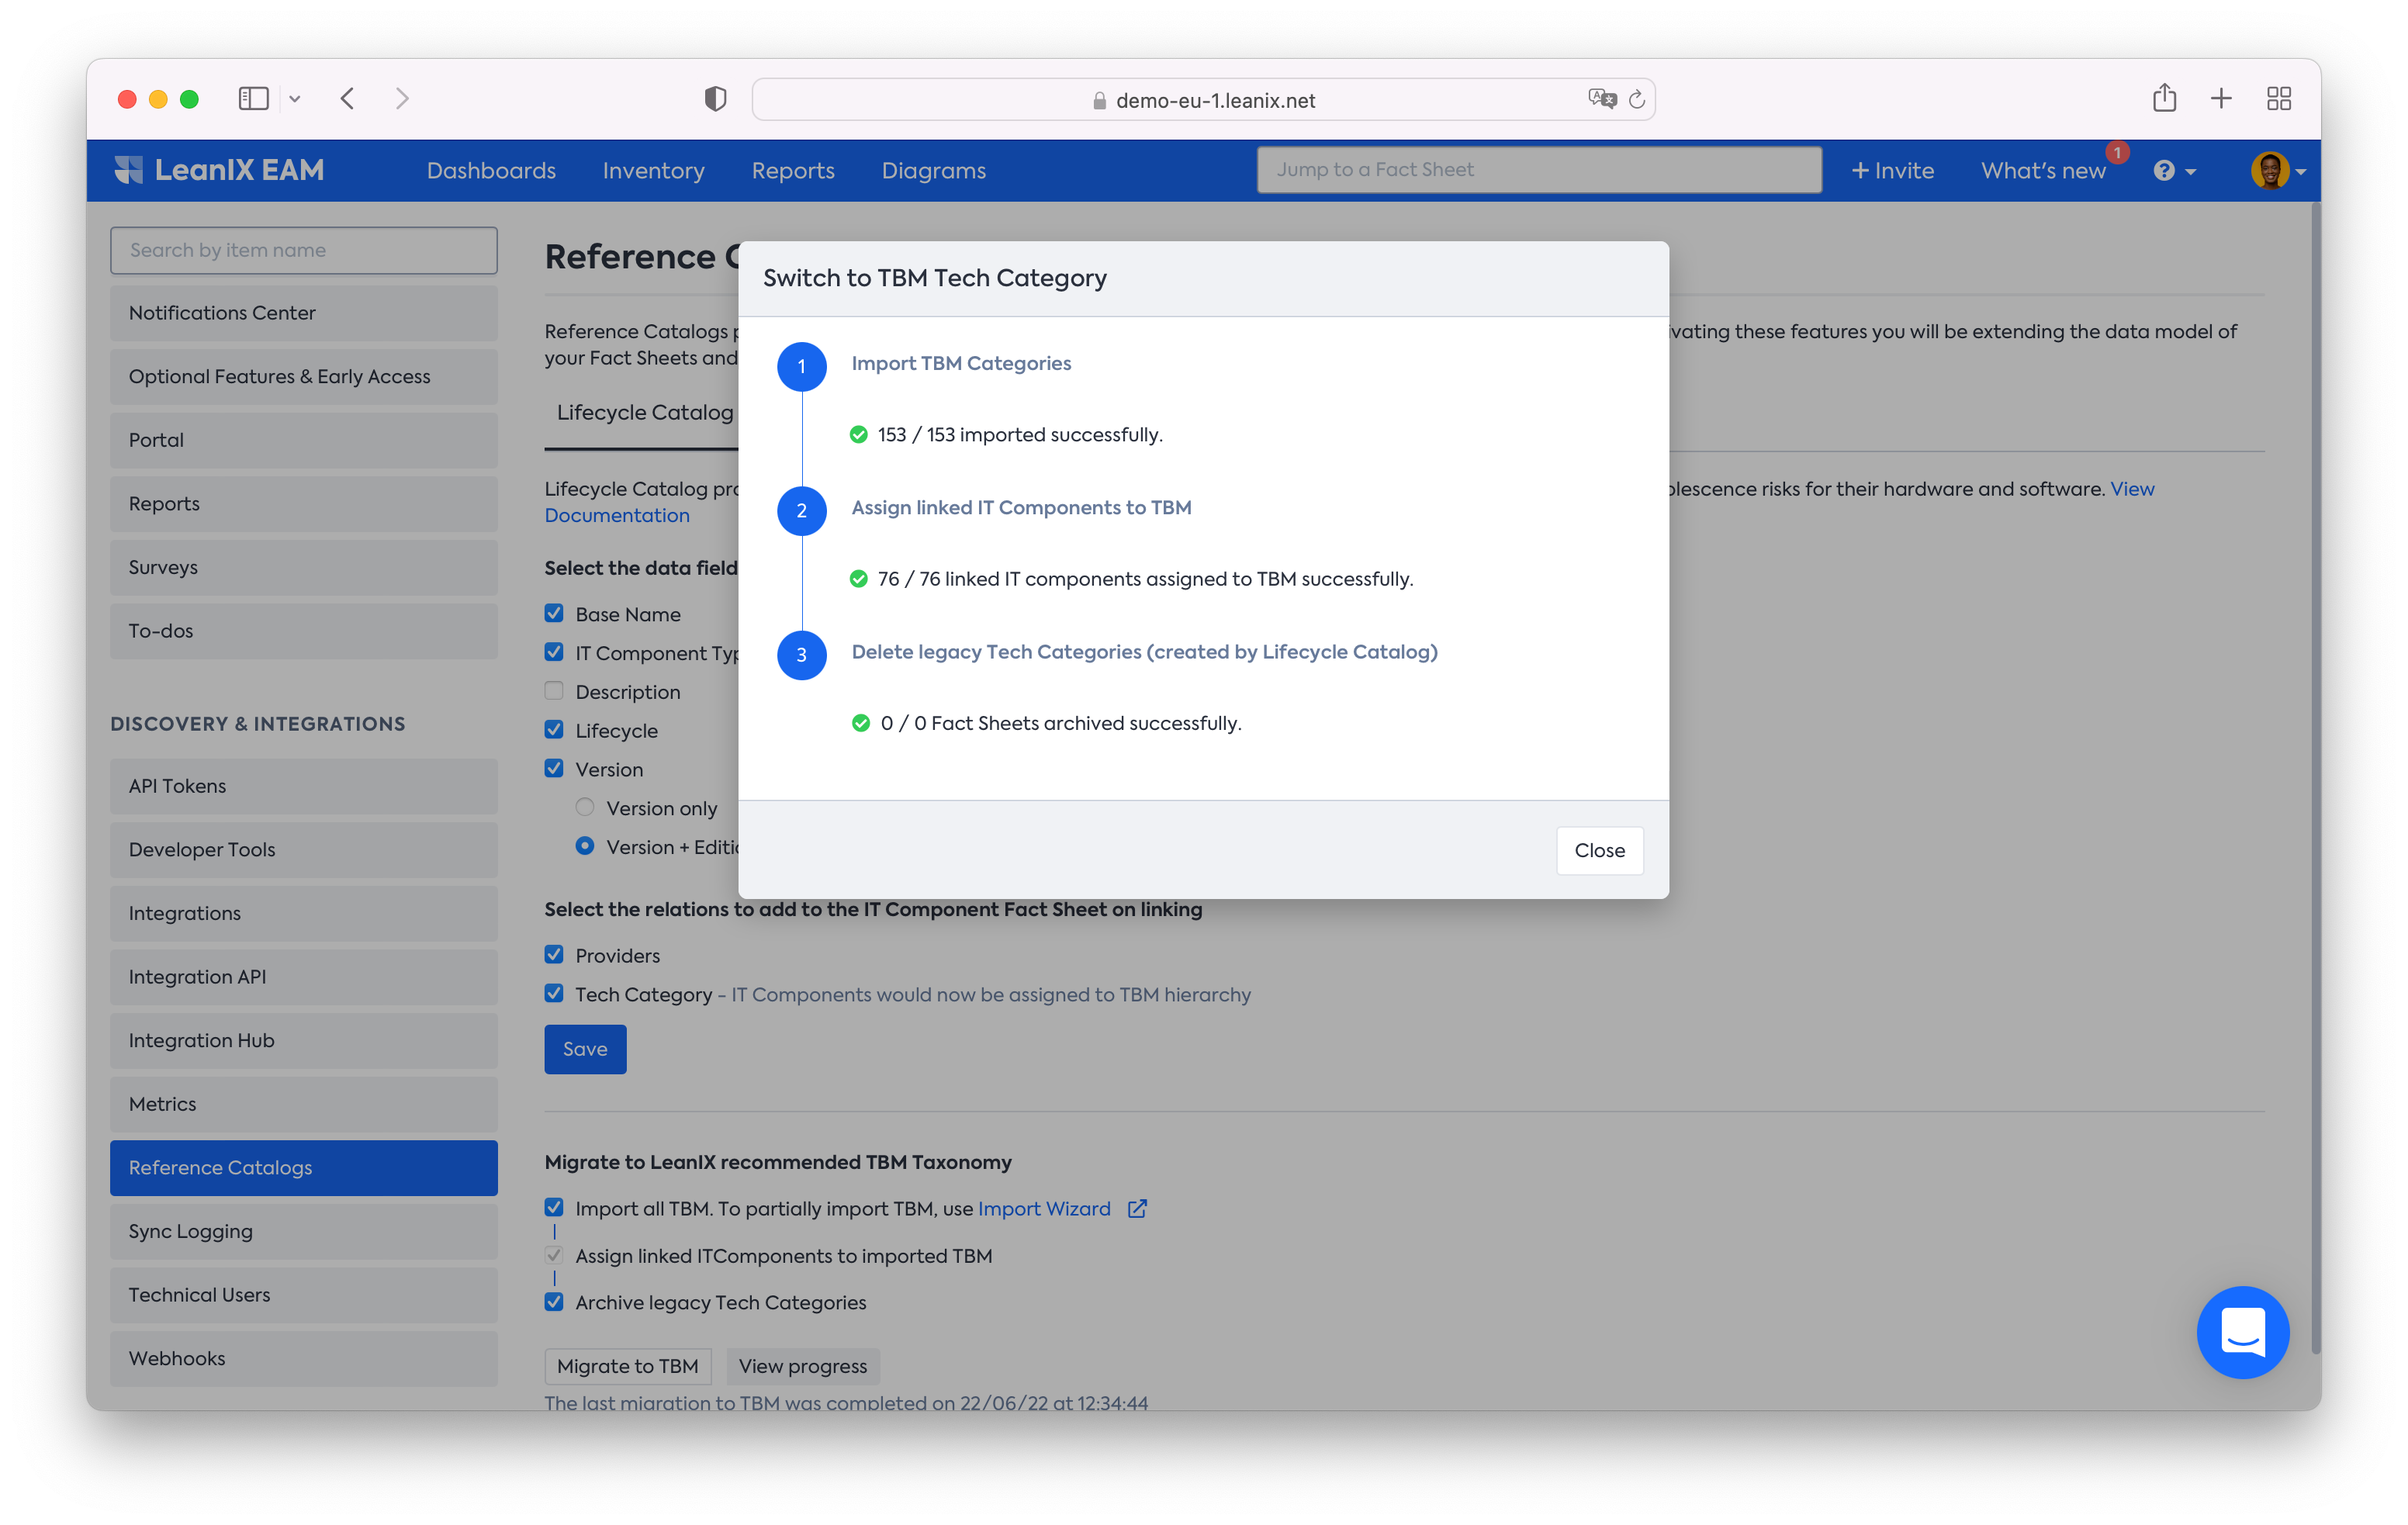This screenshot has height=1525, width=2408.
Task: Open Sync Logging in sidebar
Action: click(x=304, y=1231)
